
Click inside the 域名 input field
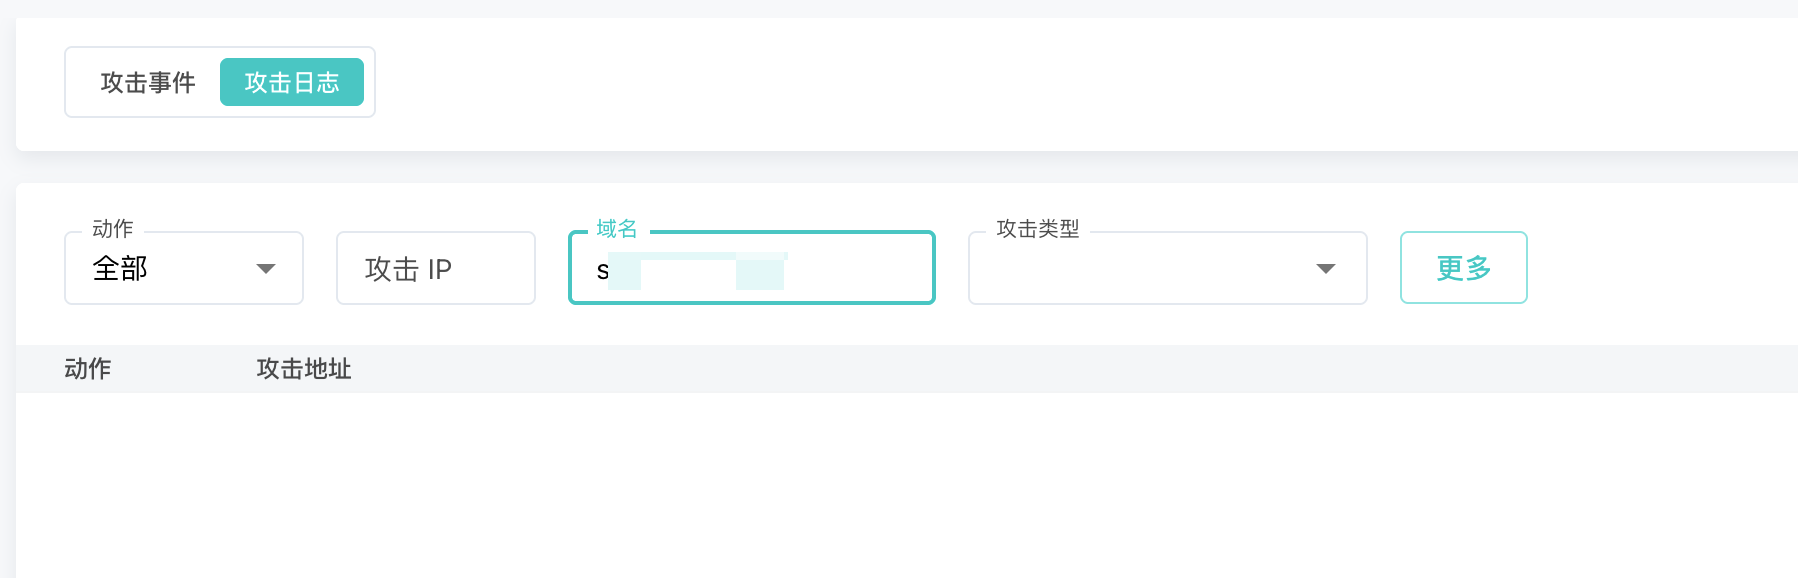point(850,268)
